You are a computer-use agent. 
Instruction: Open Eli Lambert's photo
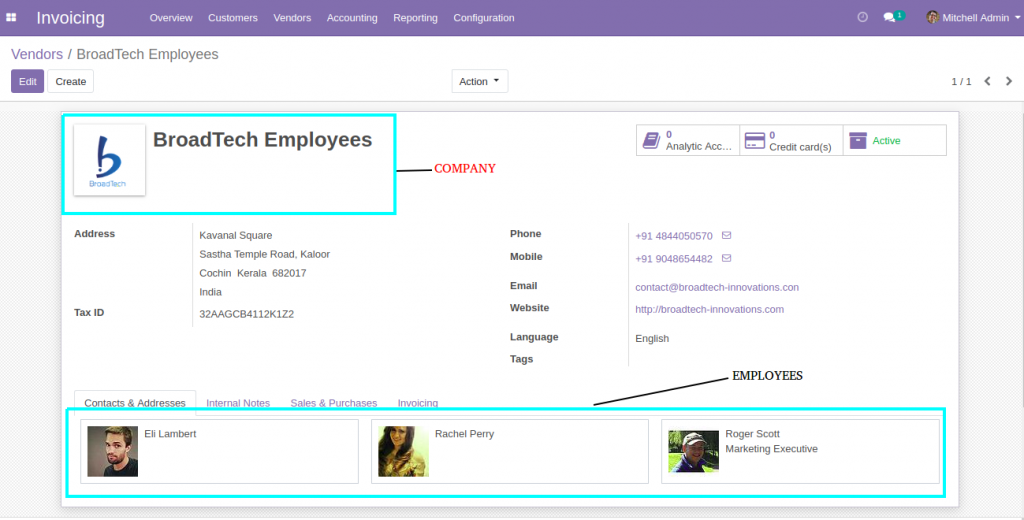pos(112,451)
